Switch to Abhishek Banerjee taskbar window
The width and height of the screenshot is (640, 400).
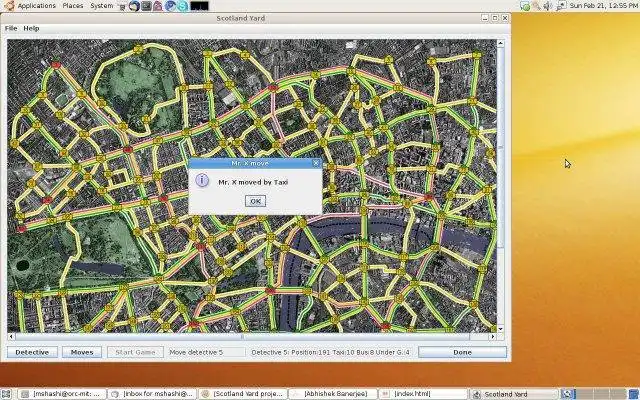(333, 394)
